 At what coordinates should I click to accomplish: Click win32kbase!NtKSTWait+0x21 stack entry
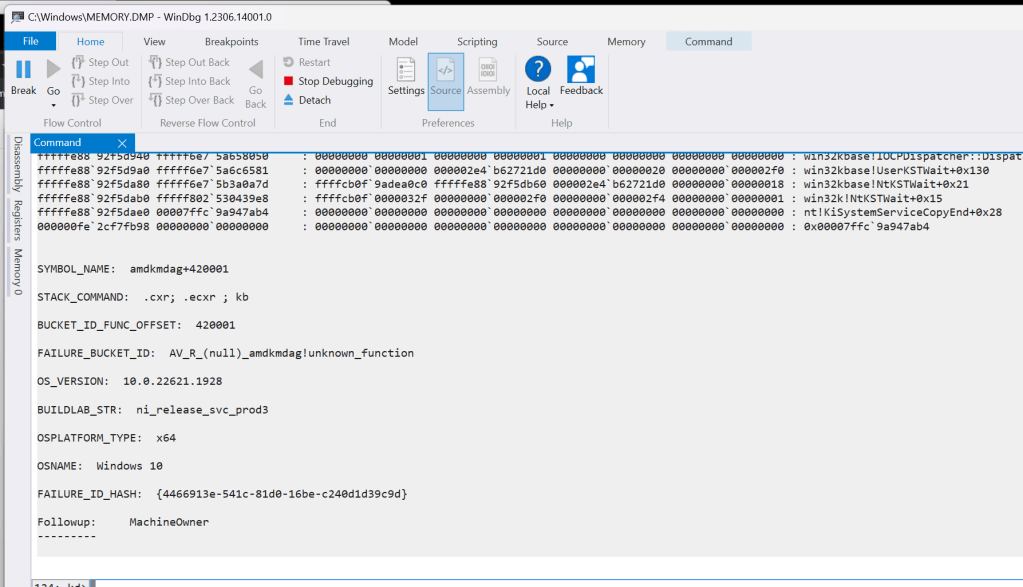(x=886, y=184)
